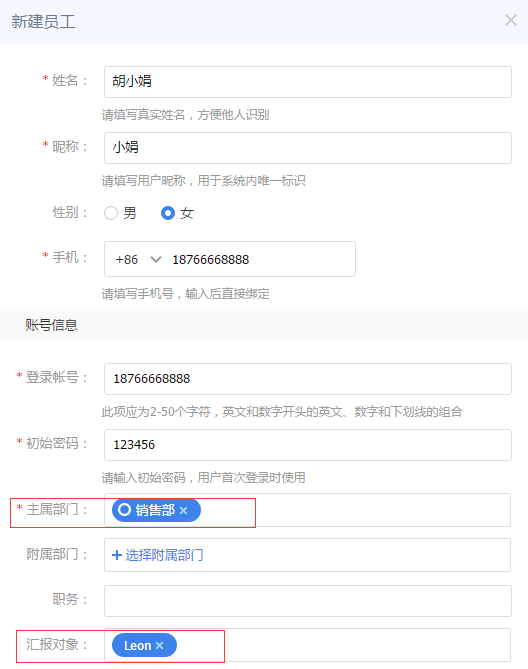The width and height of the screenshot is (528, 669).
Task: Remove the Leon report target tag
Action: pos(160,646)
